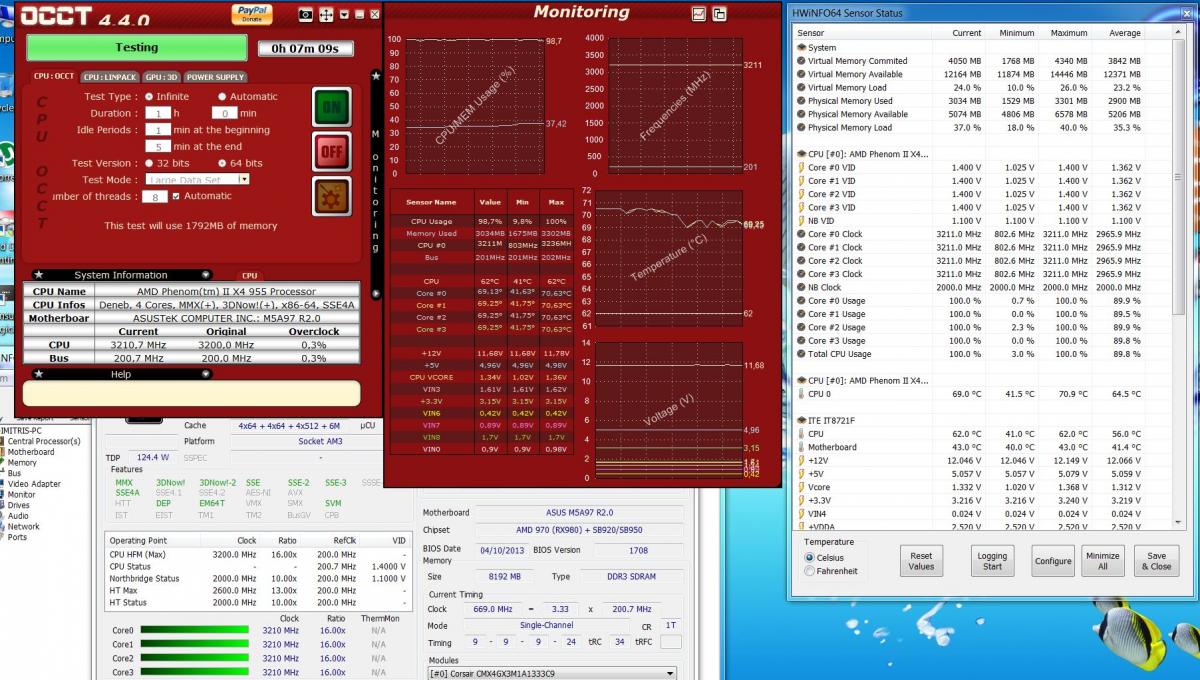Viewport: 1200px width, 680px height.
Task: Select Fahrenheit temperature unit
Action: tap(809, 571)
